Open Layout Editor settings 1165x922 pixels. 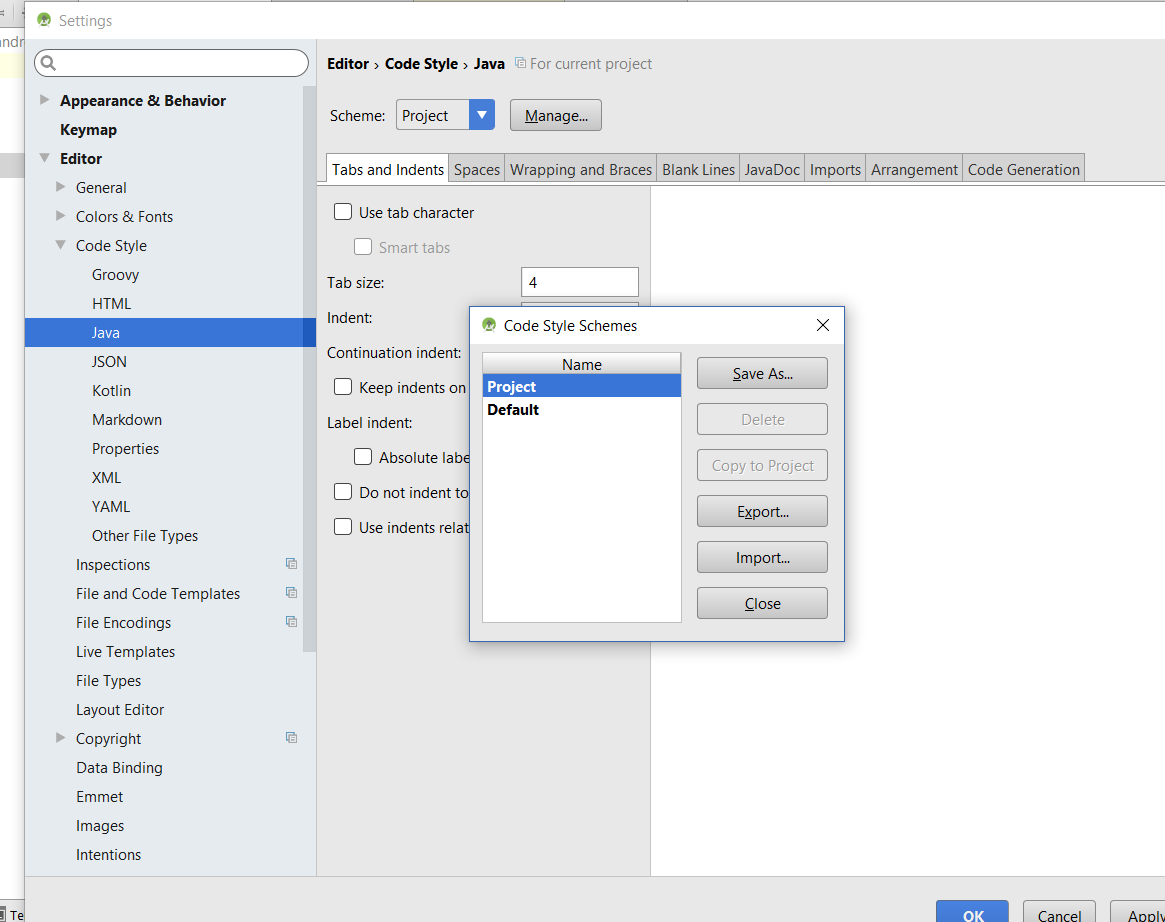tap(120, 709)
